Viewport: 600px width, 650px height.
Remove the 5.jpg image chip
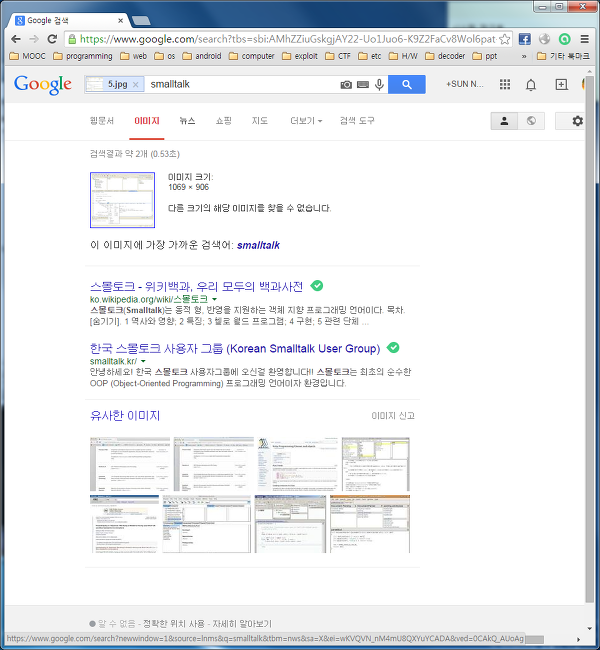tap(136, 85)
